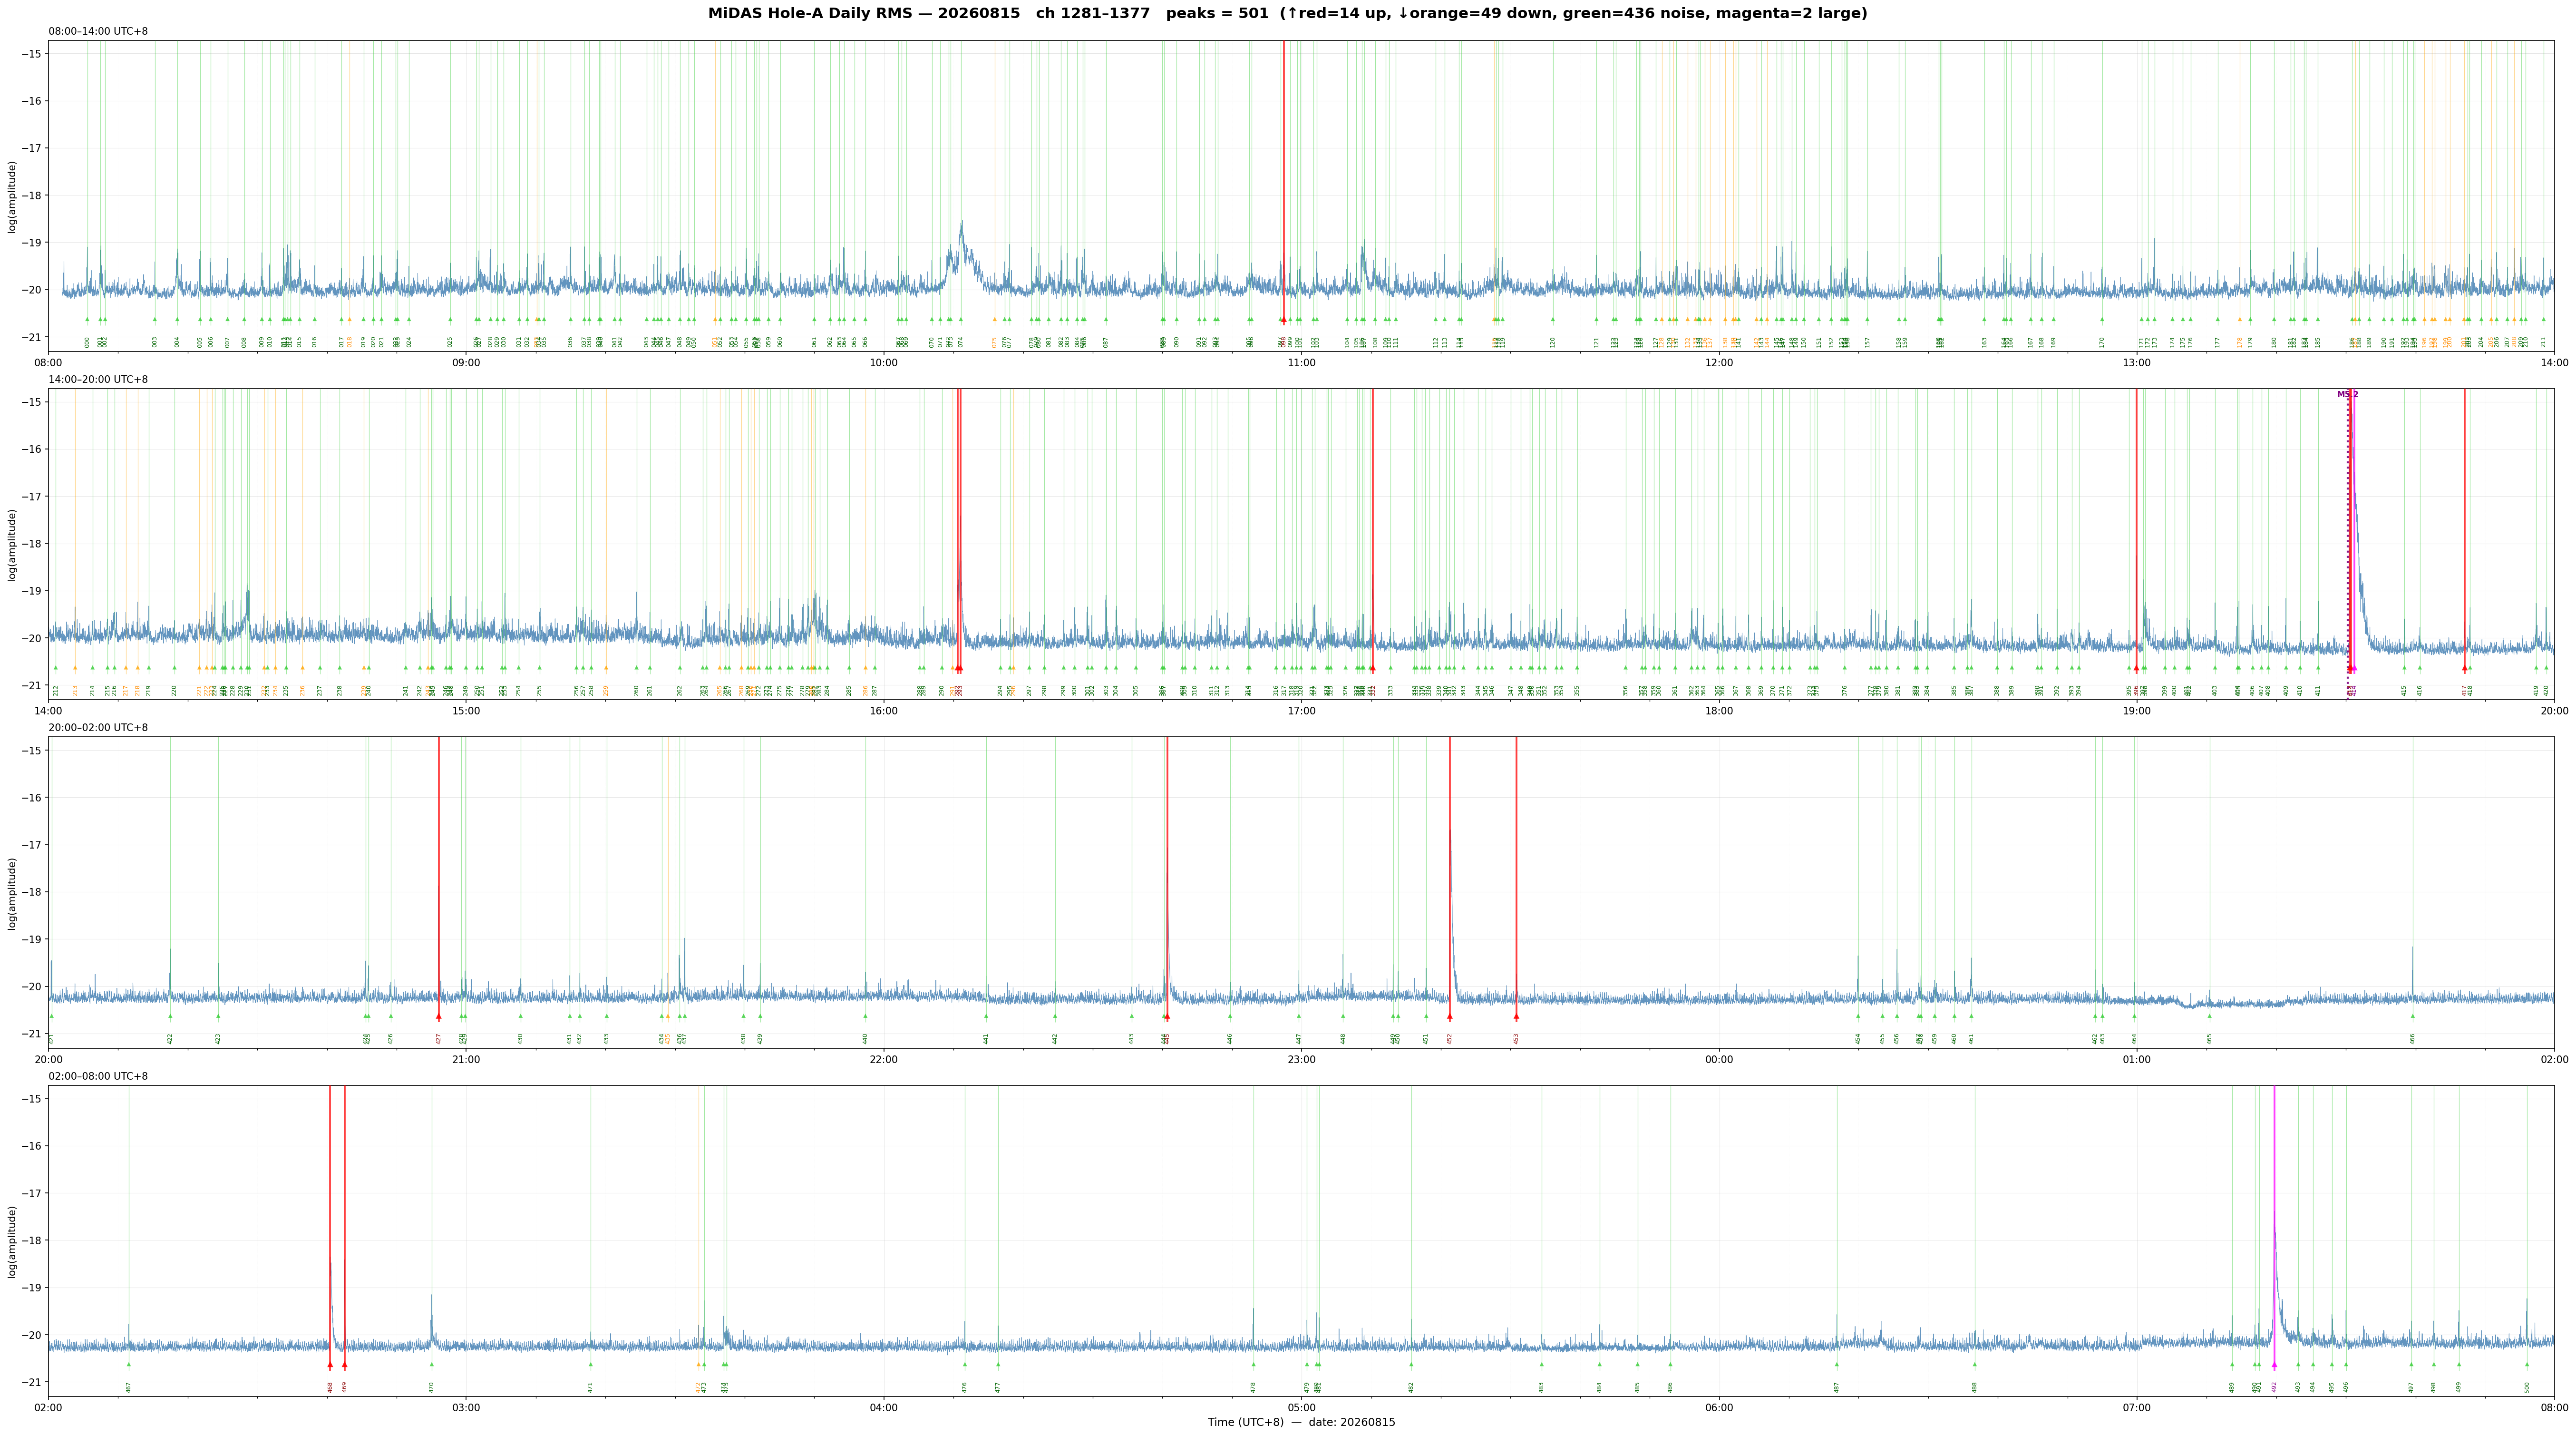Click the green triangle marker above label 467
Viewport: 2576px width, 1435px height.
tap(128, 1364)
